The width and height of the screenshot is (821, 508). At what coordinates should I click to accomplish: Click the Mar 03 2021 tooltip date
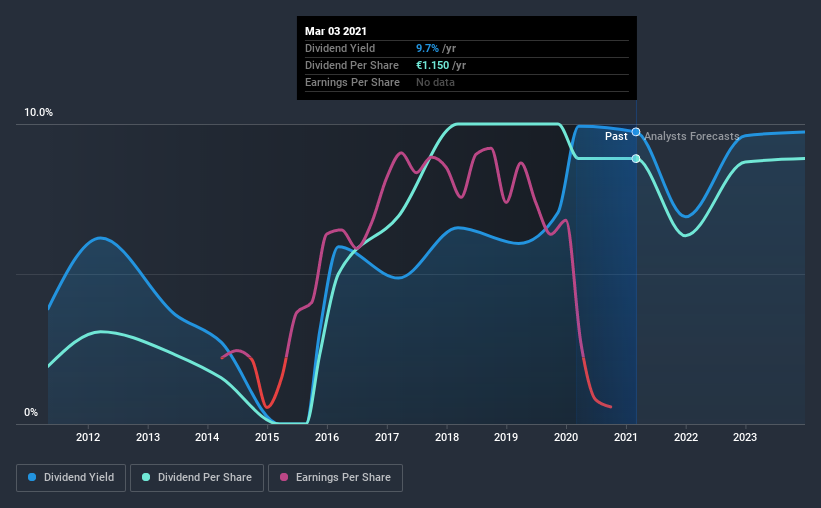[x=336, y=31]
